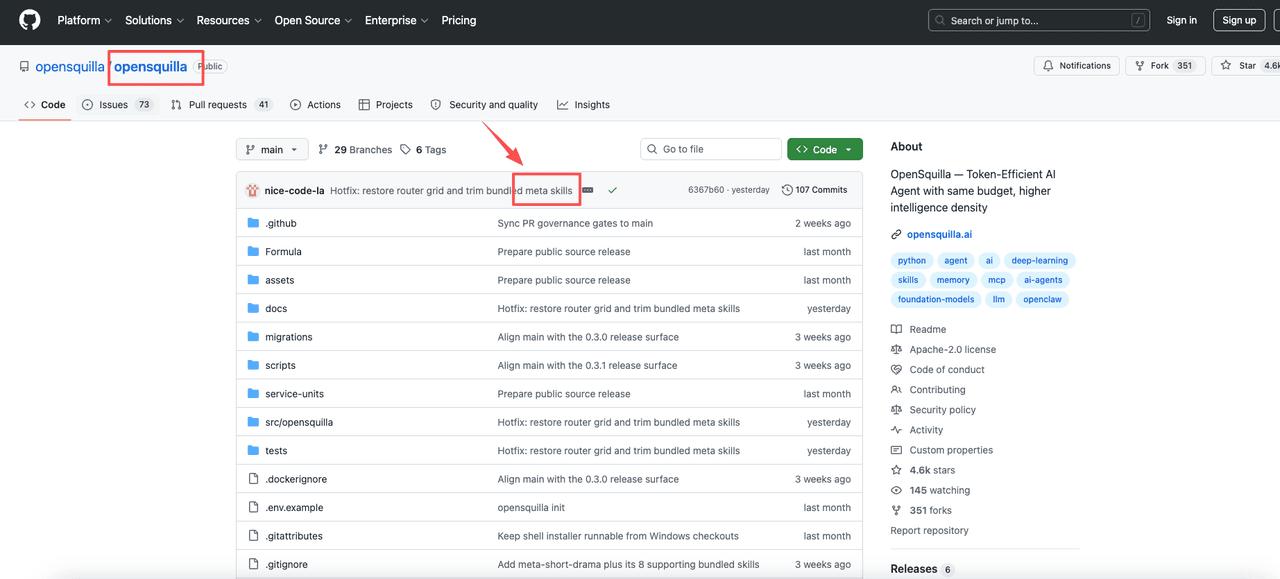Click the Sign in link
This screenshot has width=1280, height=579.
pyautogui.click(x=1181, y=20)
